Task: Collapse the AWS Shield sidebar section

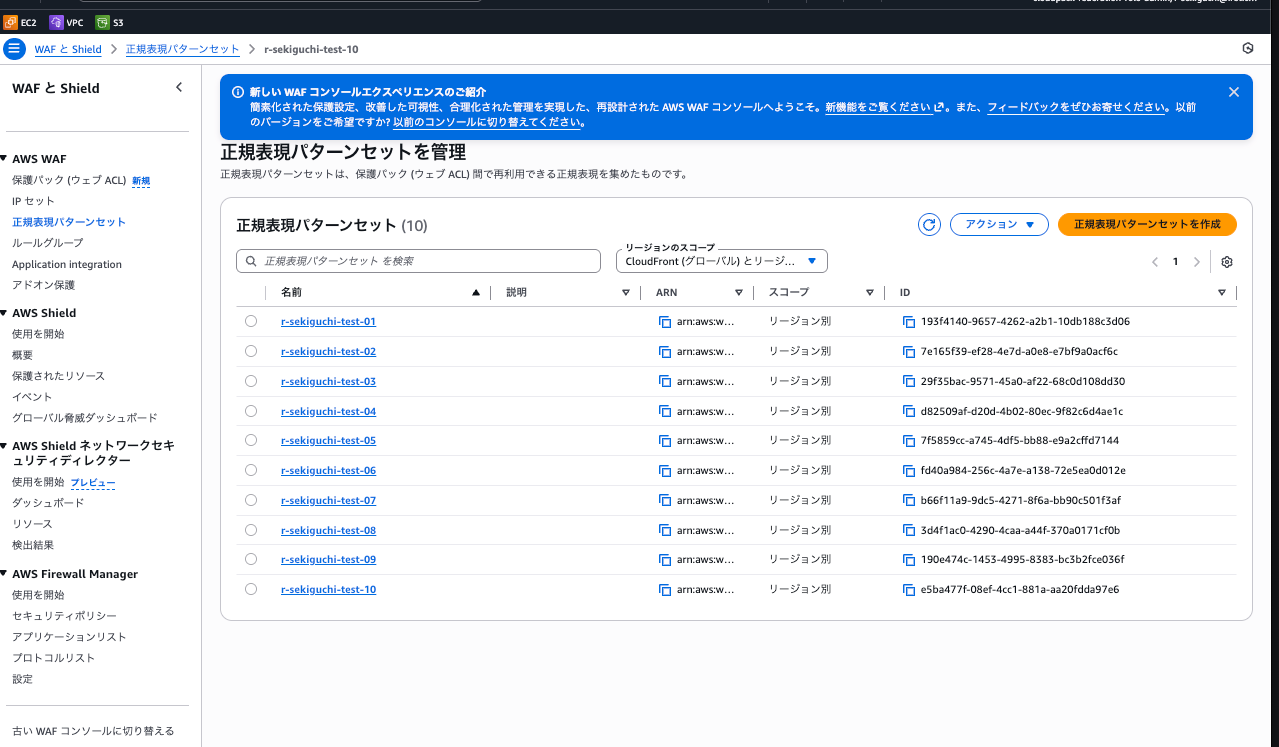Action: 5,313
